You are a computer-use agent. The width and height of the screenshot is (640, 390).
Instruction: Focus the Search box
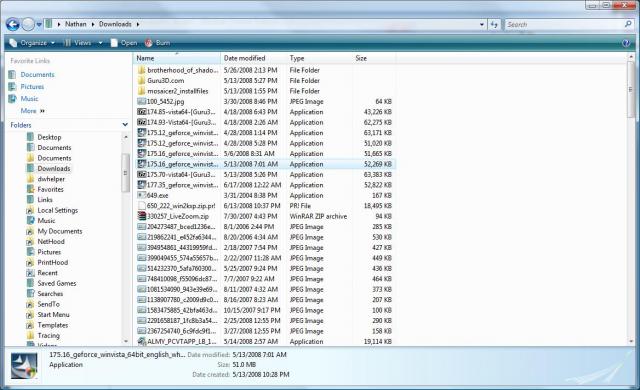[564, 24]
